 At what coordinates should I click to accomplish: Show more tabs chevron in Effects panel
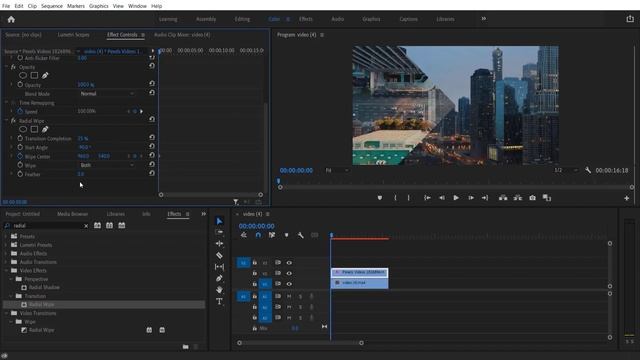click(x=203, y=214)
